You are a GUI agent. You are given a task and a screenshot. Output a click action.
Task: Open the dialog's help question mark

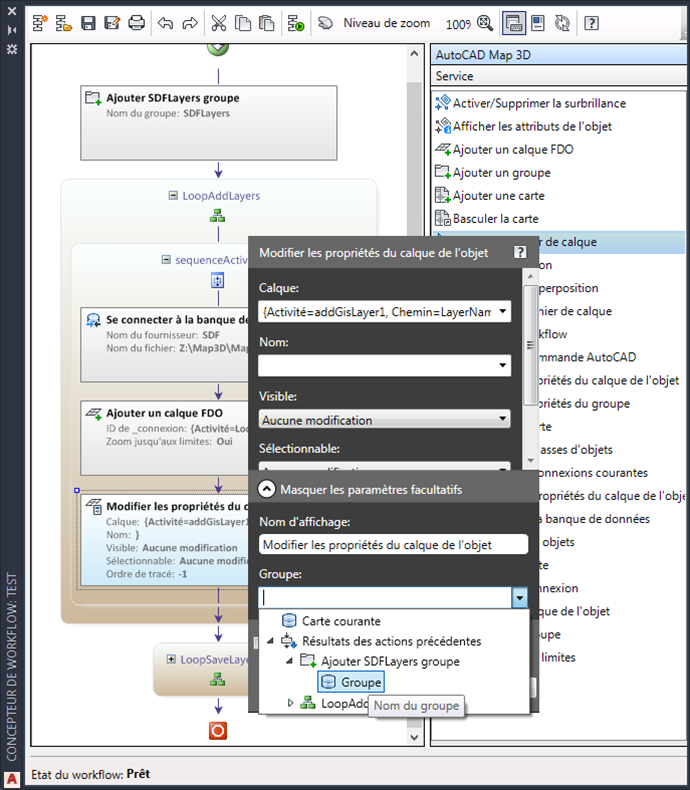(x=520, y=252)
